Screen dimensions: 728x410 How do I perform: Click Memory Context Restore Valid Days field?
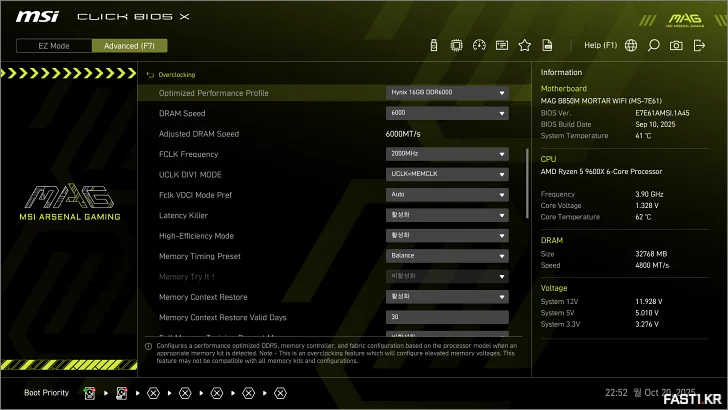coord(447,317)
